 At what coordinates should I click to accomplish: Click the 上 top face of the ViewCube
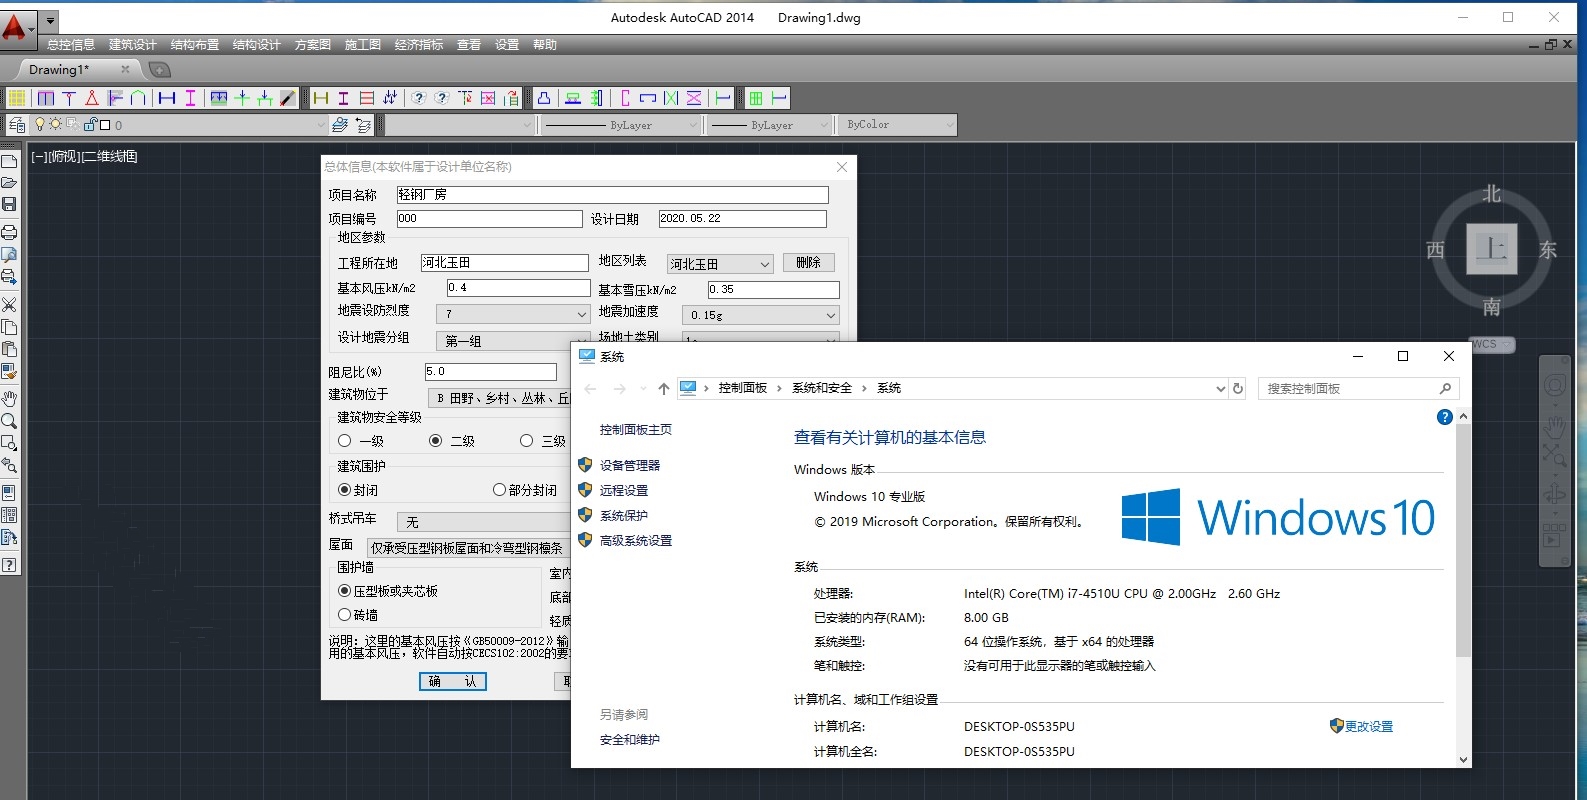point(1491,249)
